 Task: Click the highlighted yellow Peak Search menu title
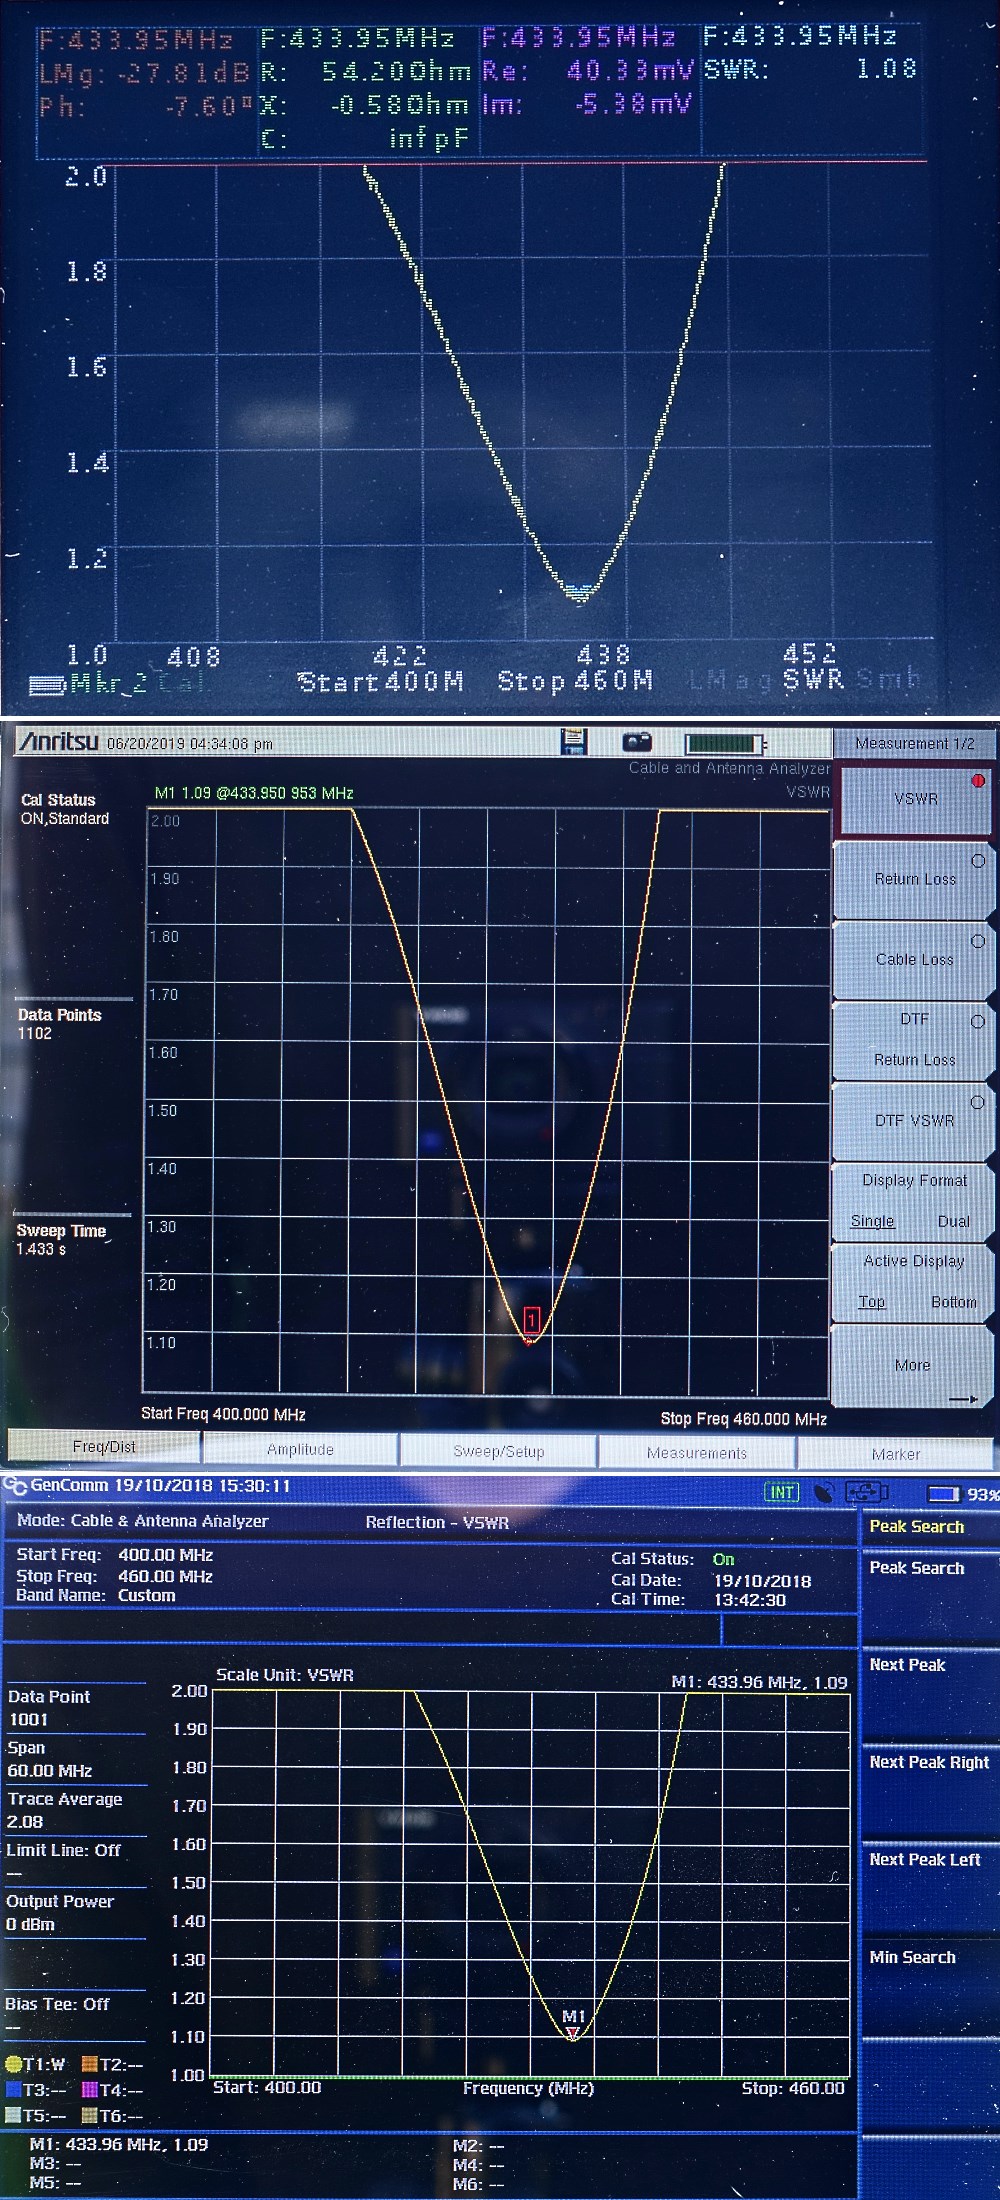[917, 1526]
